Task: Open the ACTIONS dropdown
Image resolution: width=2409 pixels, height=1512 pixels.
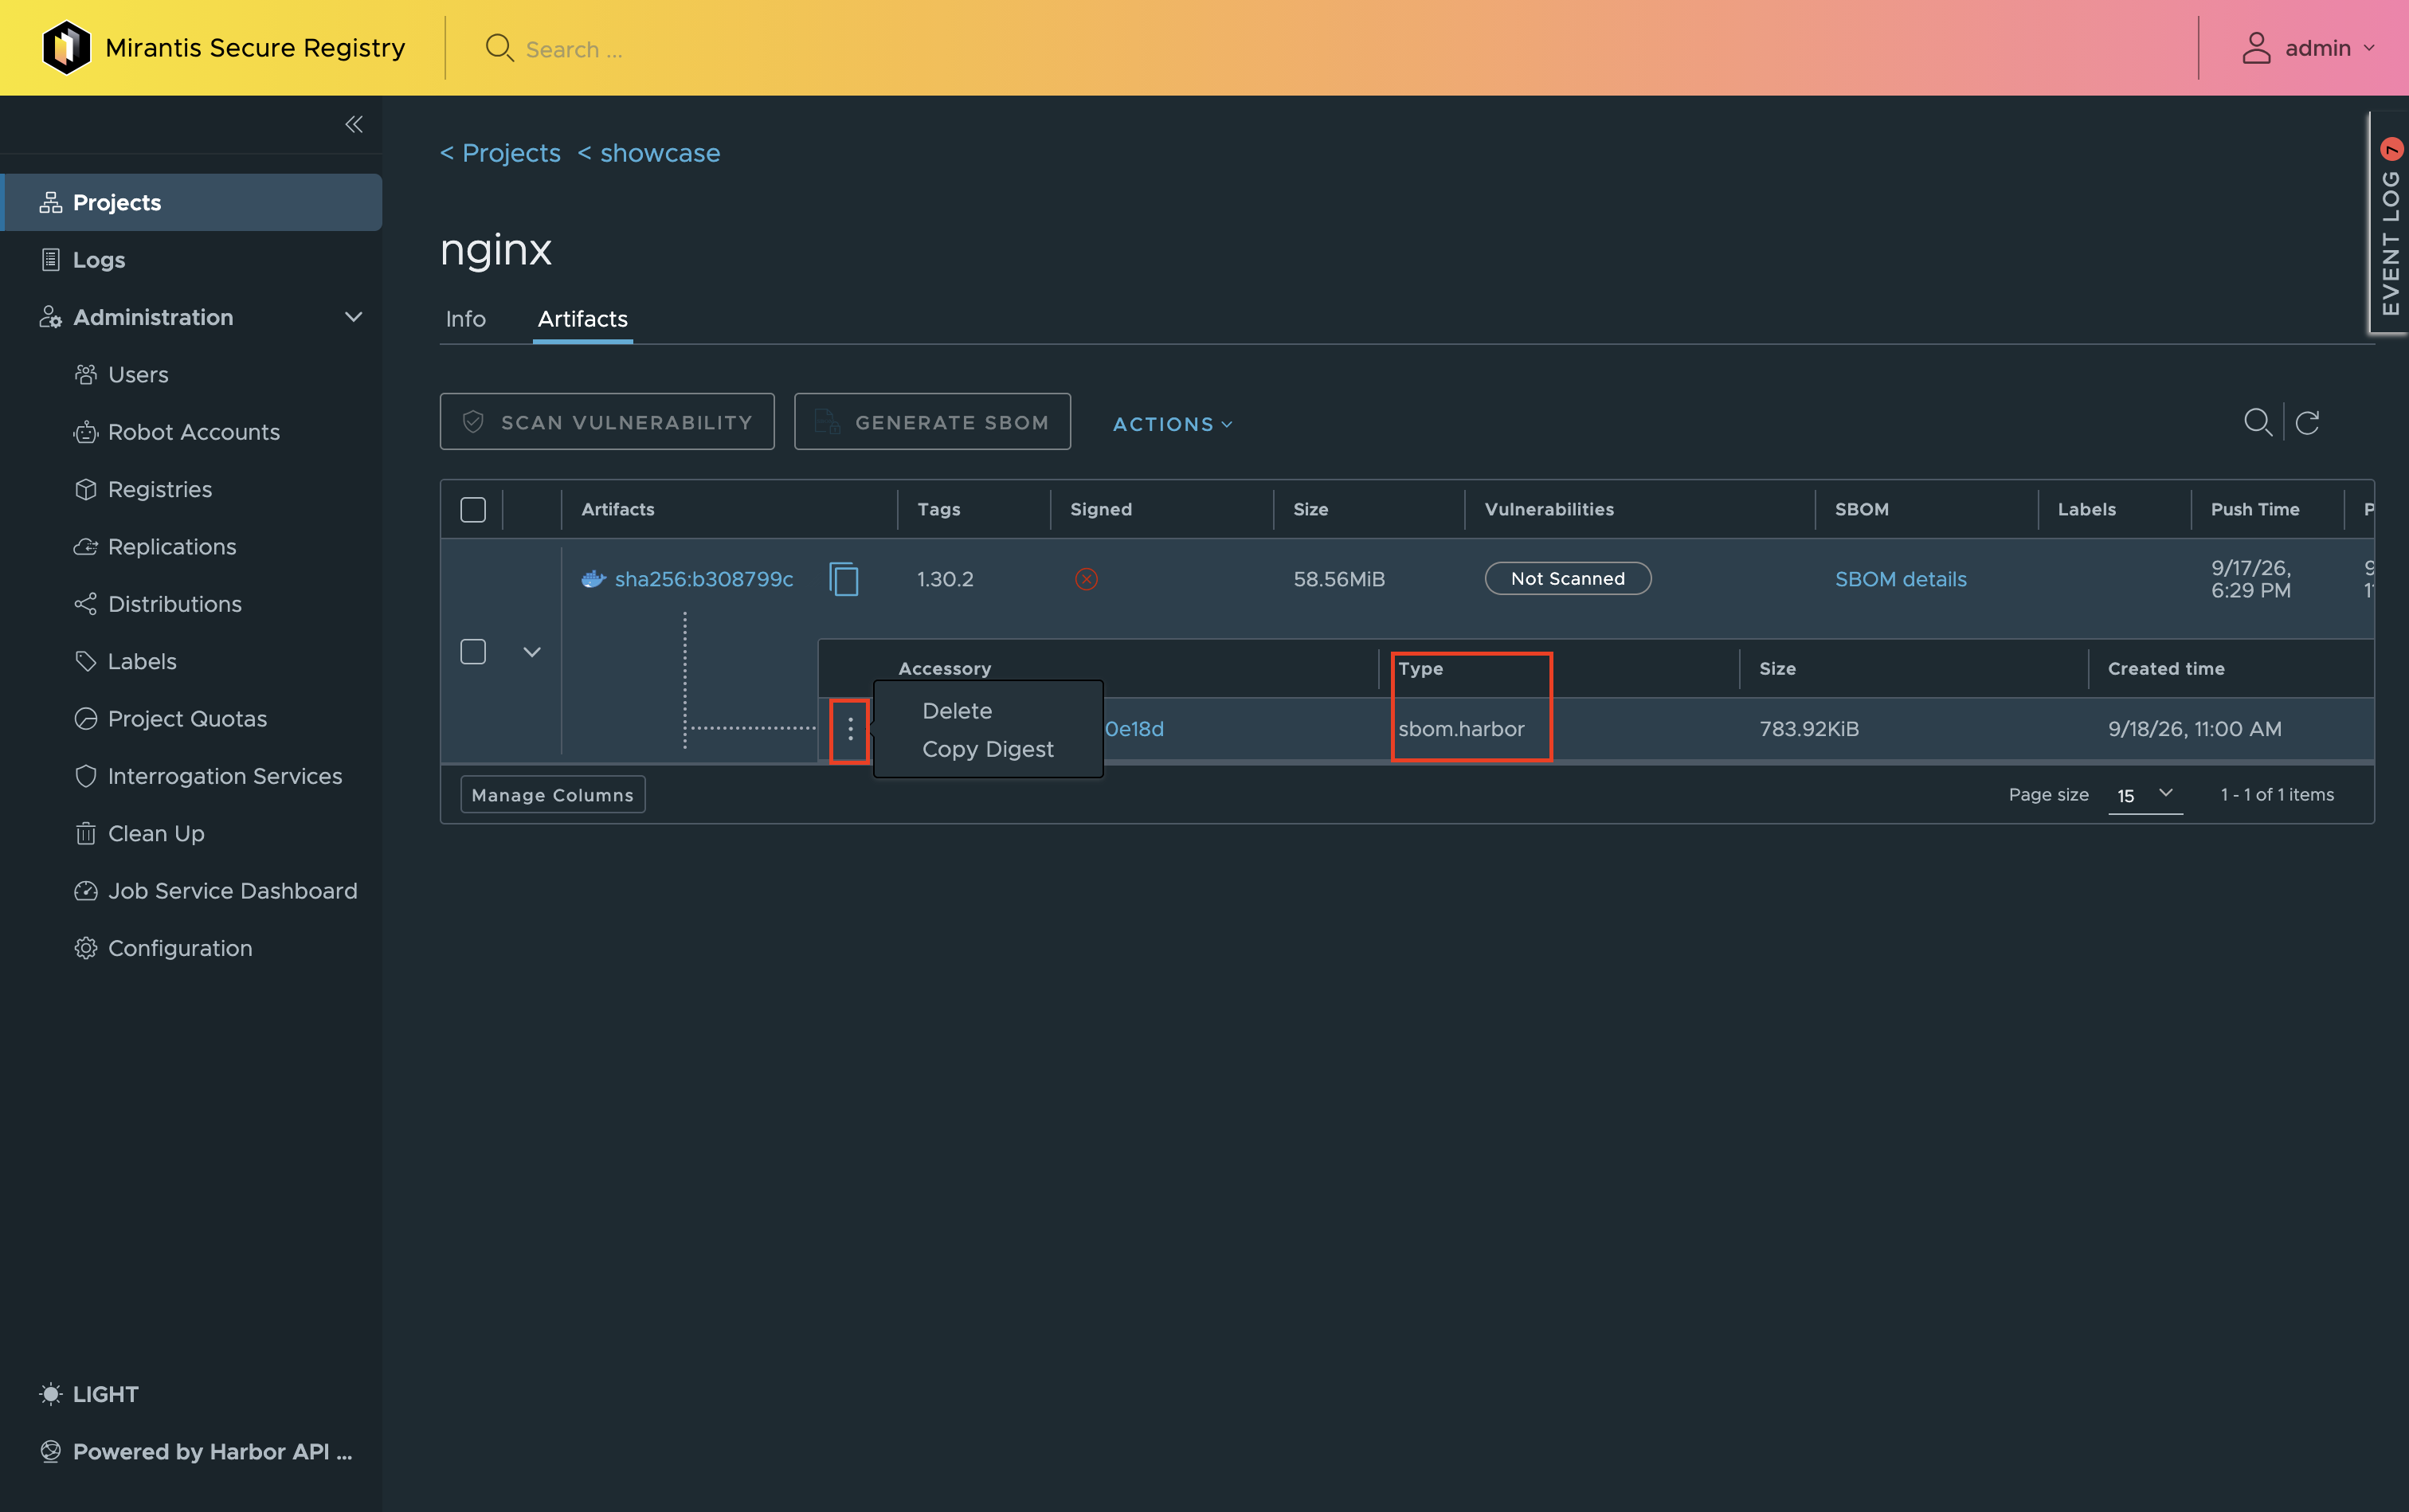Action: pos(1172,424)
